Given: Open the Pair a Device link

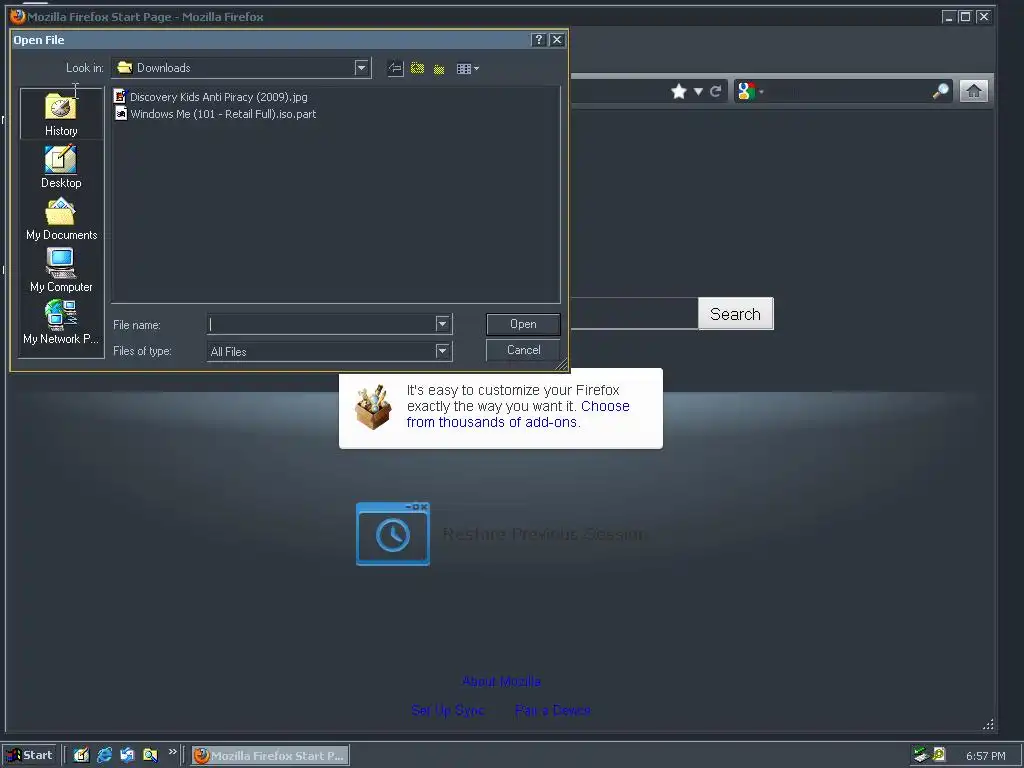Looking at the screenshot, I should (x=552, y=710).
